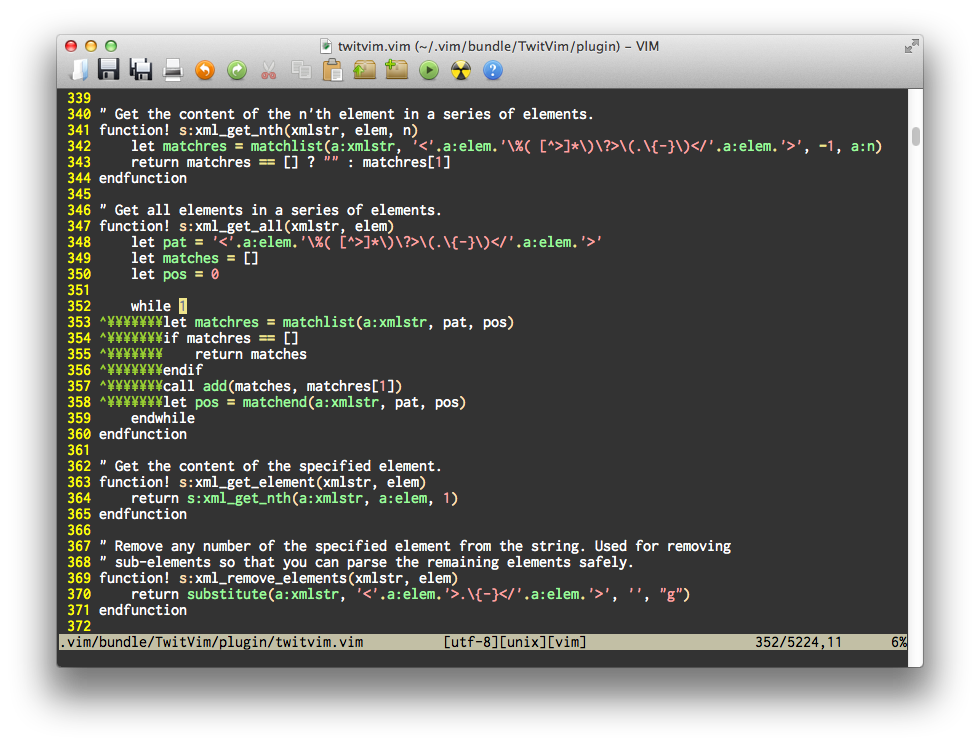Click the Copy documents icon
The height and width of the screenshot is (746, 980).
tap(301, 70)
